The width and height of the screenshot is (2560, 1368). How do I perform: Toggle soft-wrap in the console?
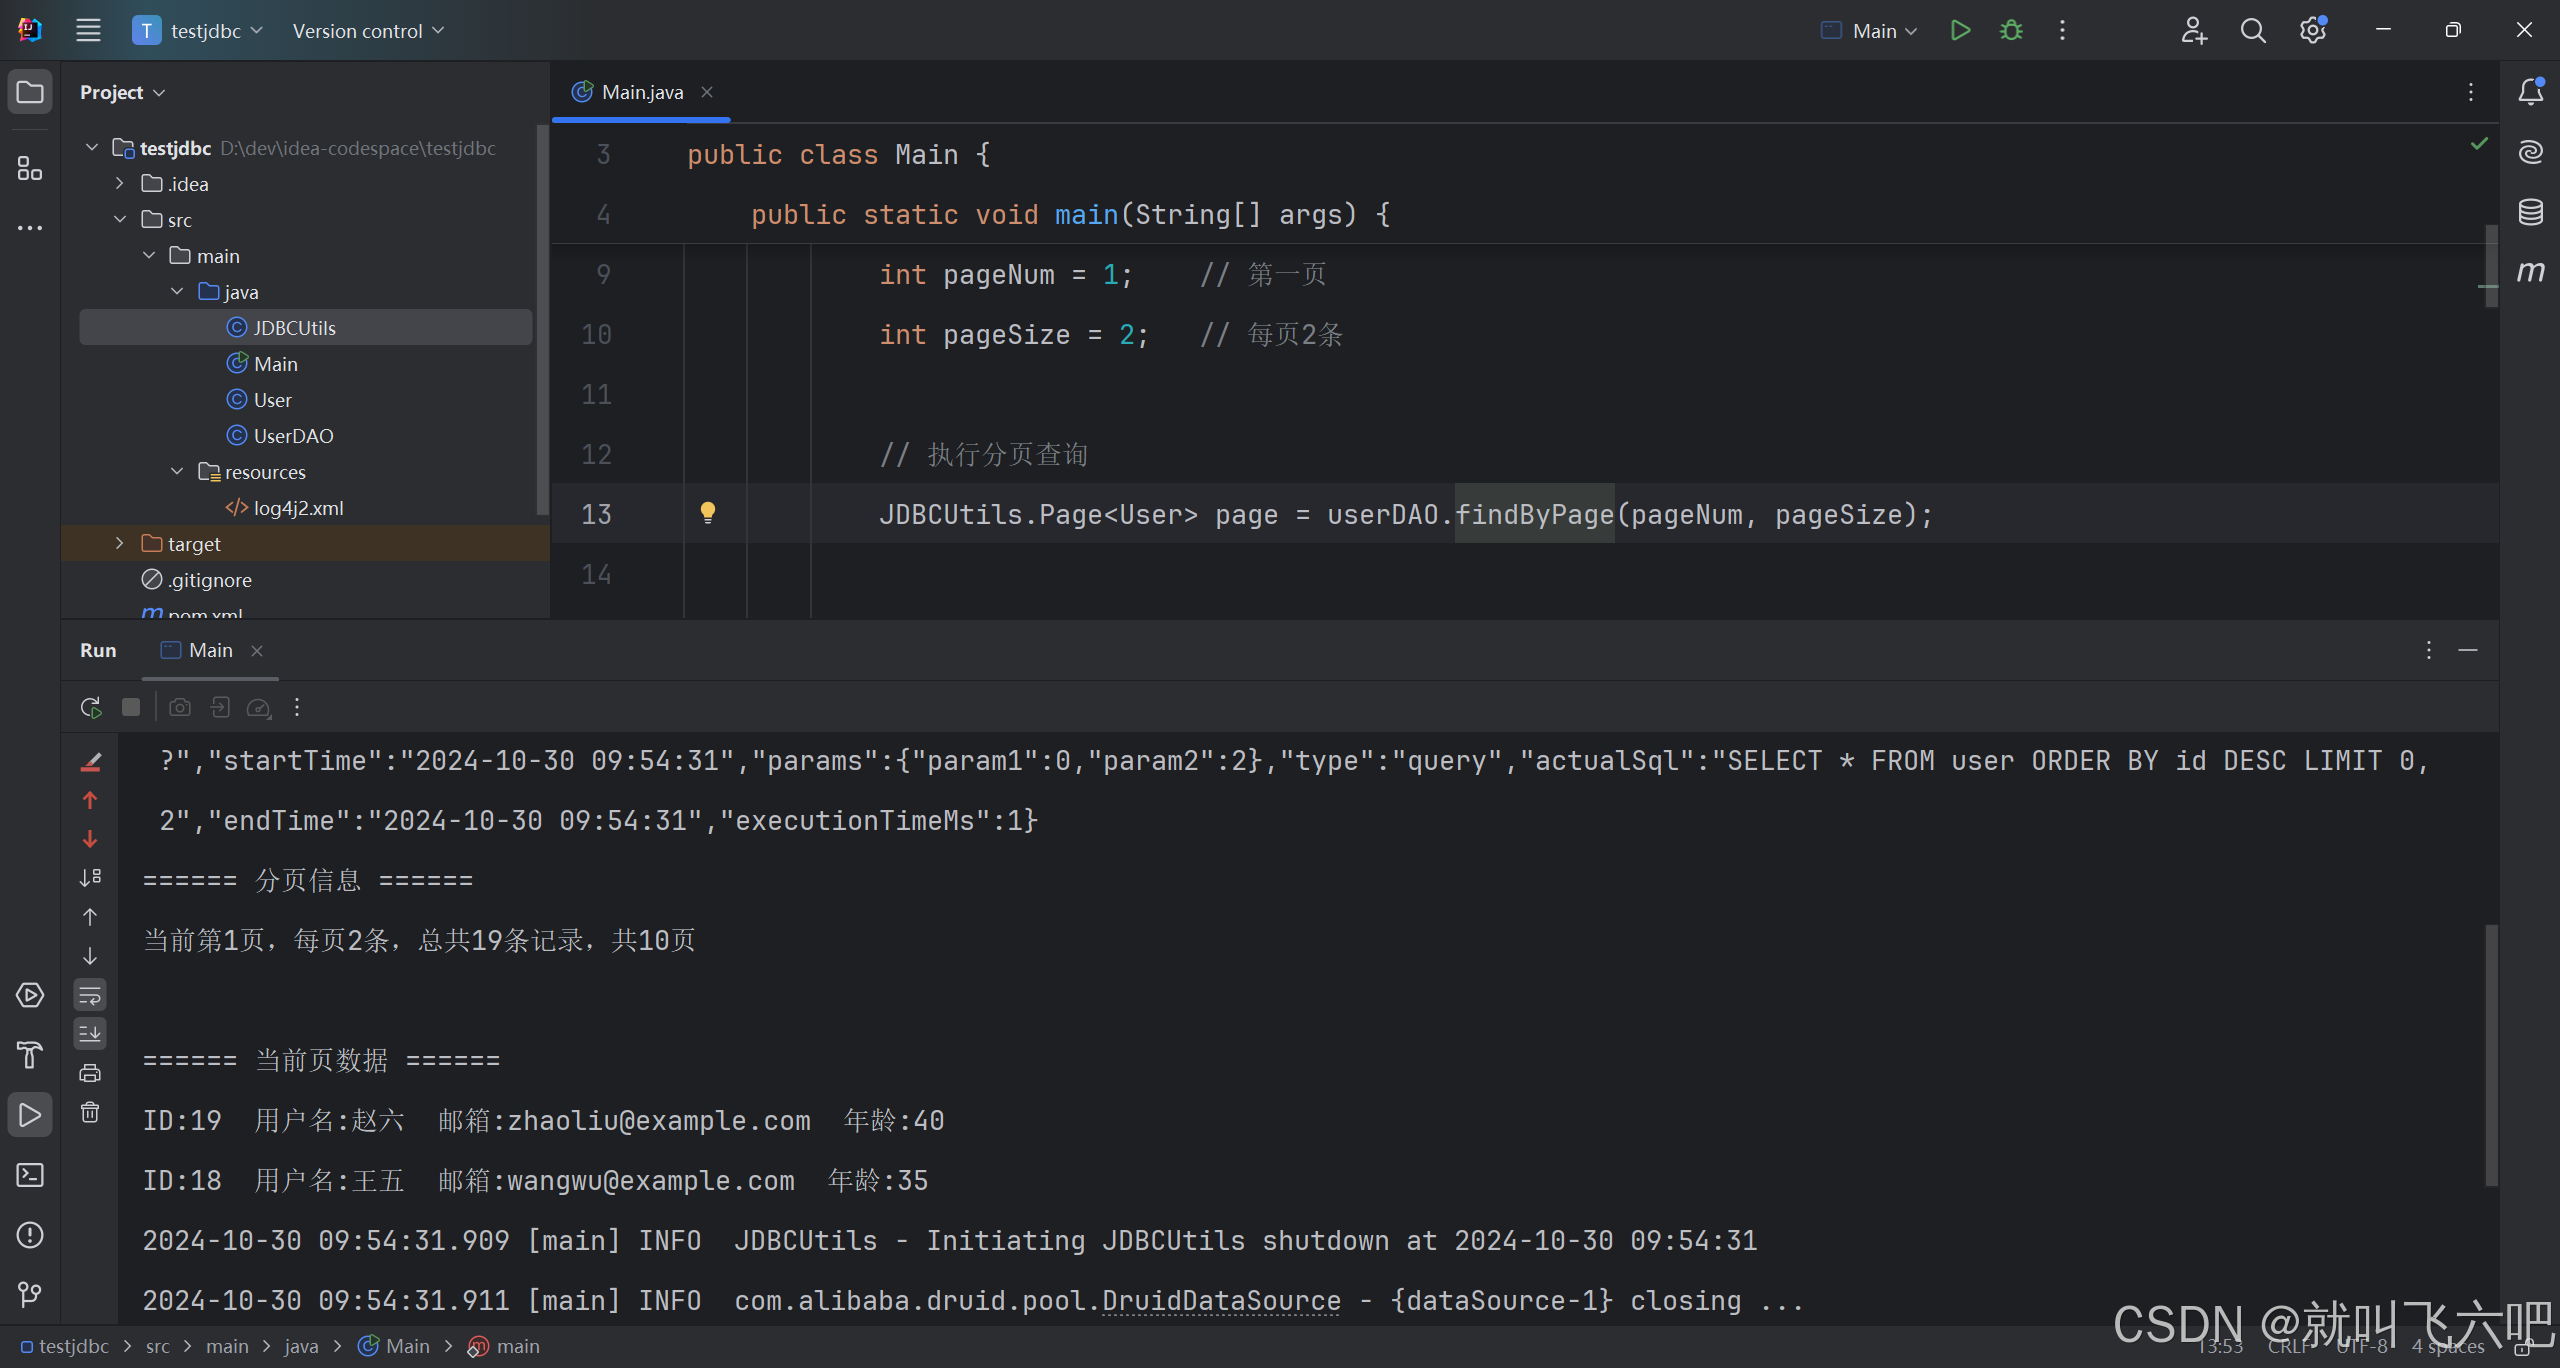(x=90, y=995)
